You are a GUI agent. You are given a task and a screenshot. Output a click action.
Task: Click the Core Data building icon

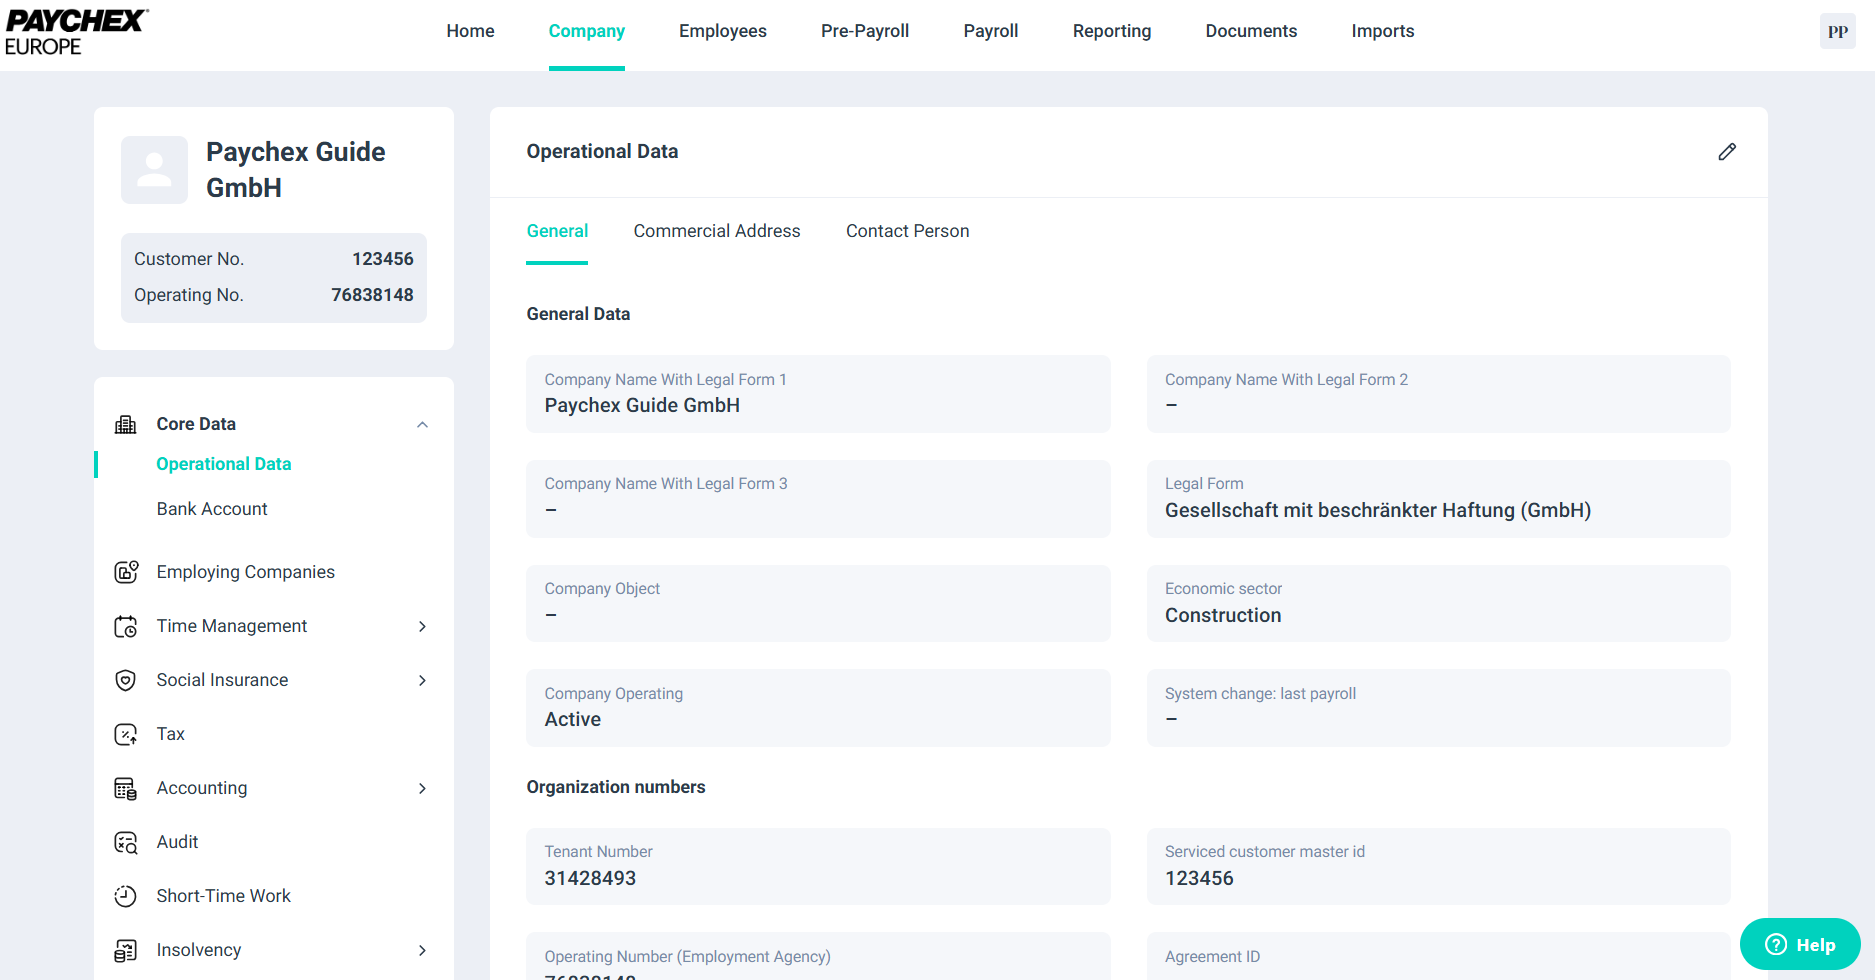(x=126, y=425)
